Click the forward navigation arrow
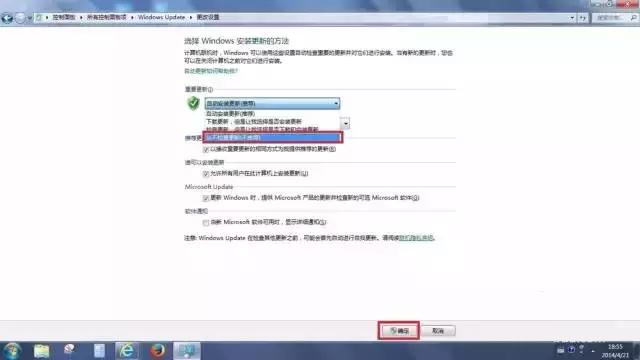The image size is (640, 360). click(20, 18)
